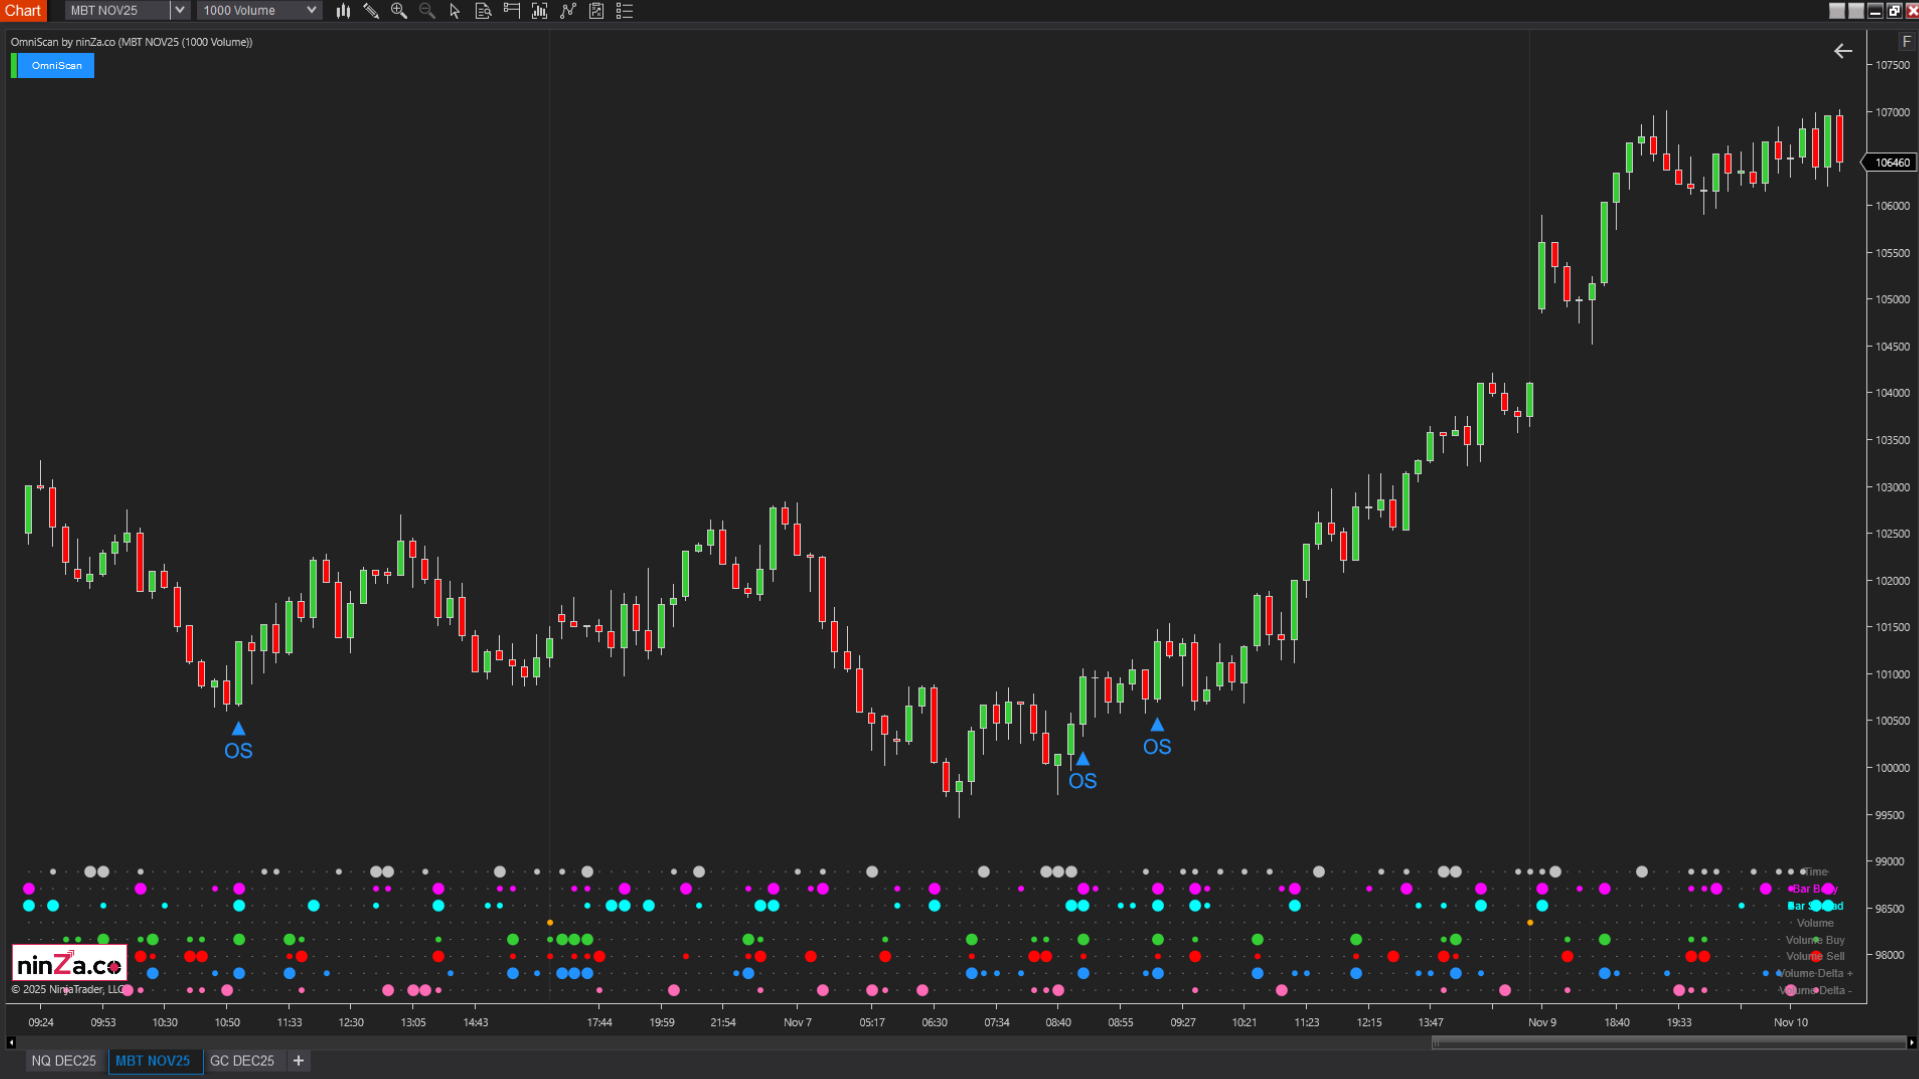Select the Zoom out tool
1919x1079 pixels.
tap(427, 11)
